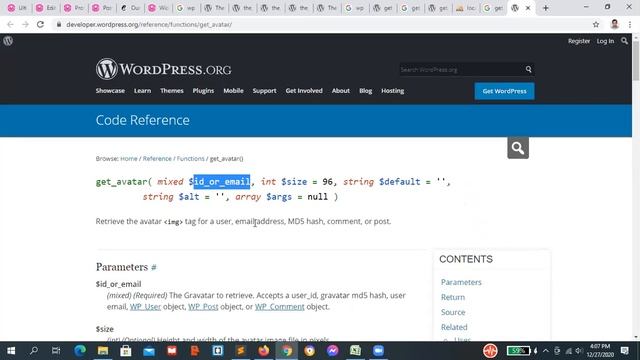This screenshot has height=360, width=640.
Task: Go to Functions in the breadcrumb
Action: 191,158
